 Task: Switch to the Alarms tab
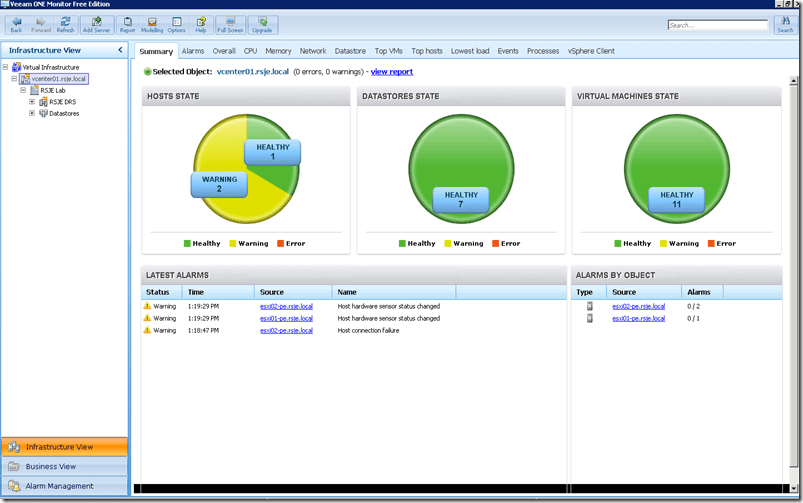[x=192, y=51]
